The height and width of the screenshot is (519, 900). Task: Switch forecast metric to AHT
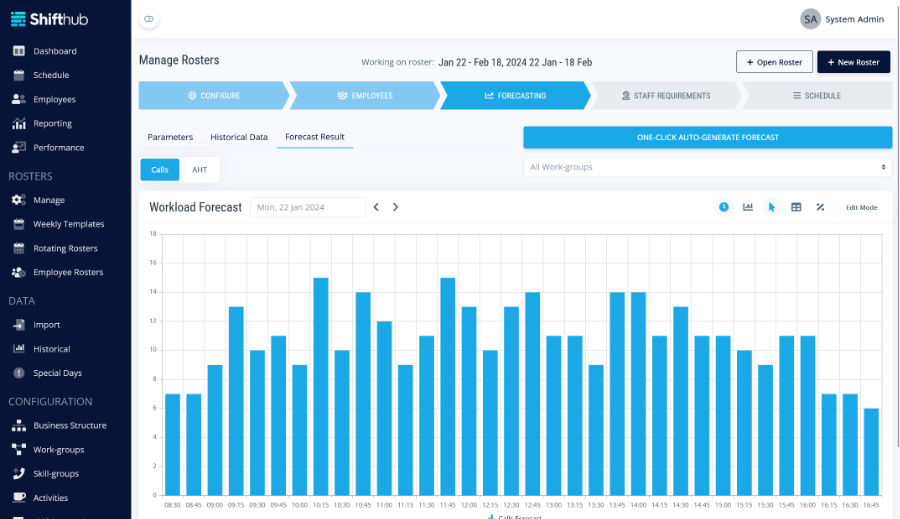[x=200, y=170]
